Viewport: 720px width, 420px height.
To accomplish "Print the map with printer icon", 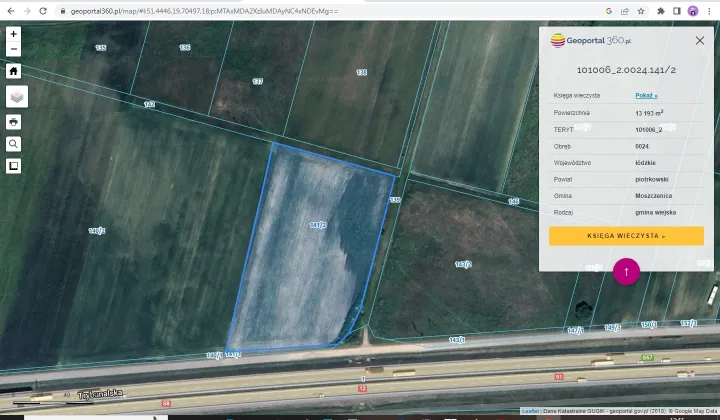I will pyautogui.click(x=14, y=122).
